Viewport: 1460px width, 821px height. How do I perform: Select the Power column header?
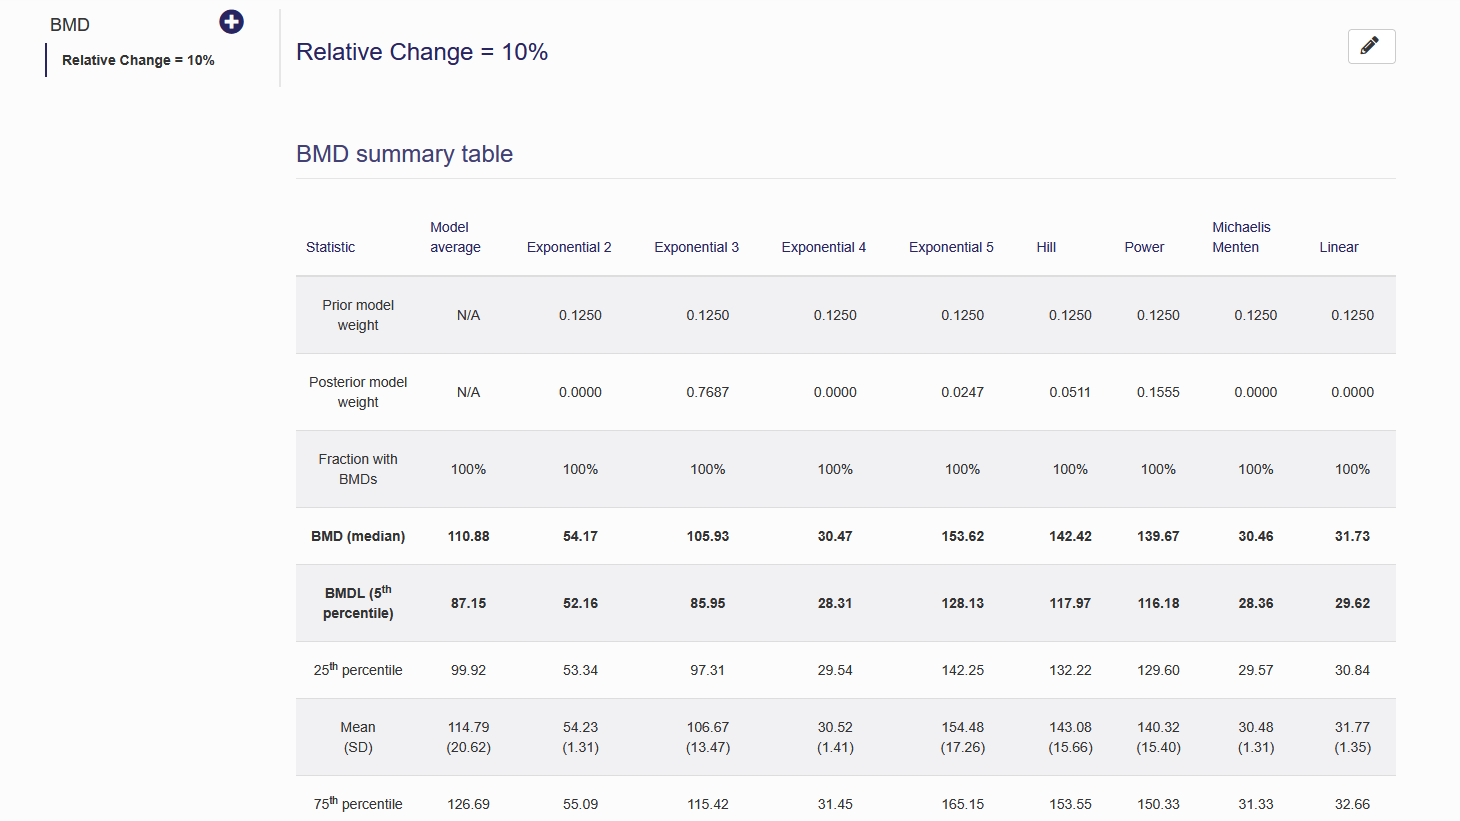[1144, 247]
